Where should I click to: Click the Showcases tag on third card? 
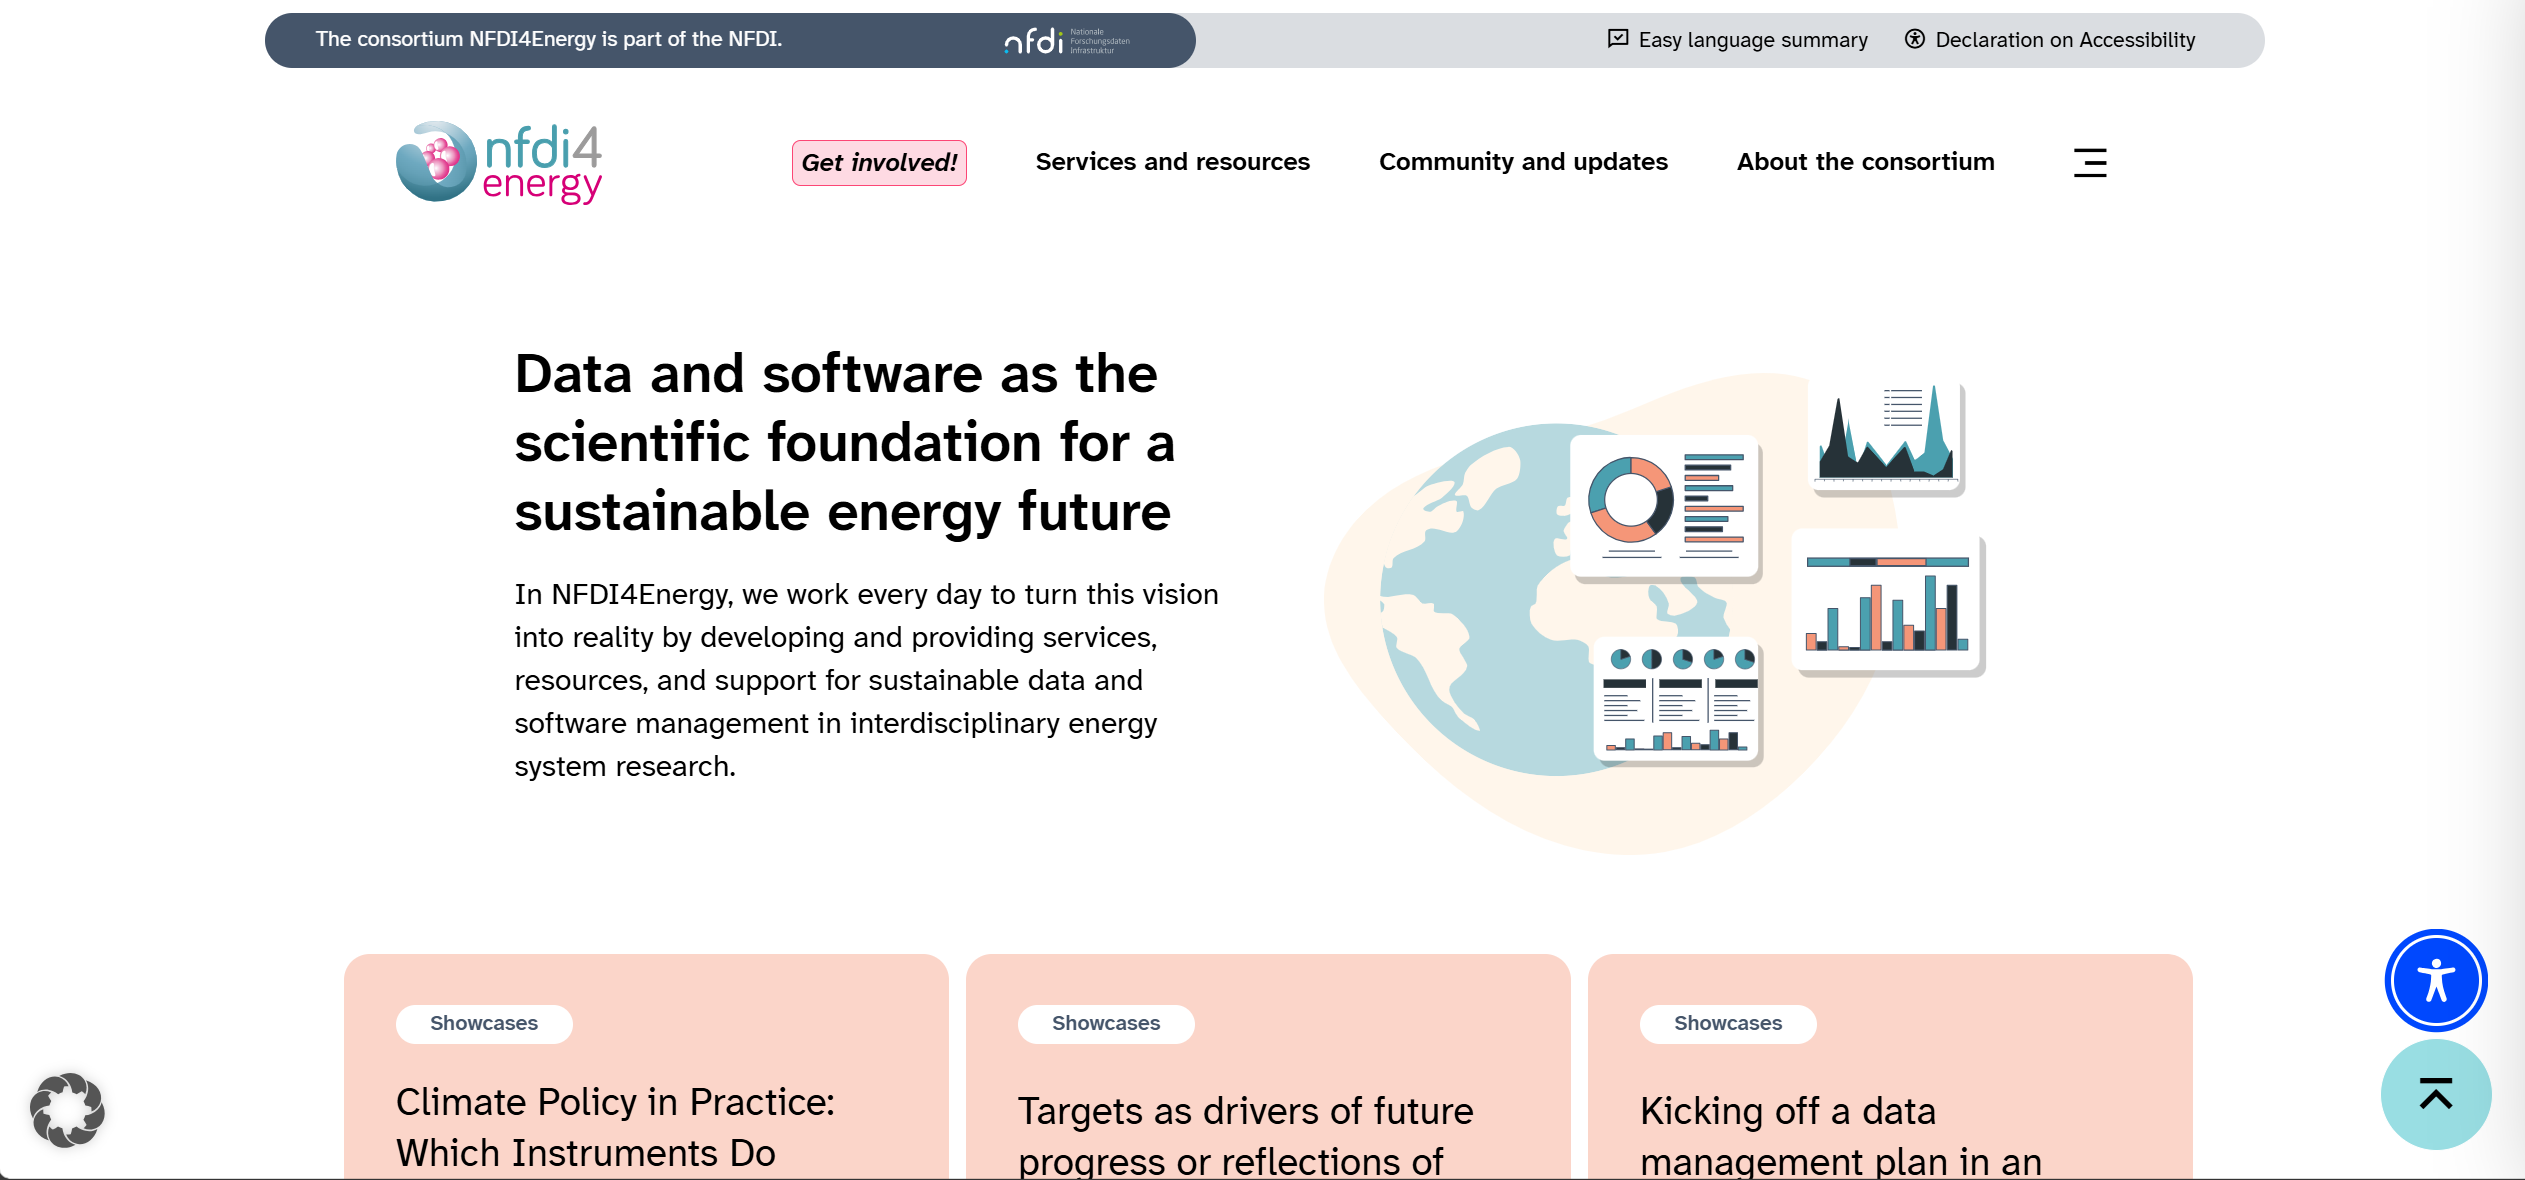pyautogui.click(x=1728, y=1023)
